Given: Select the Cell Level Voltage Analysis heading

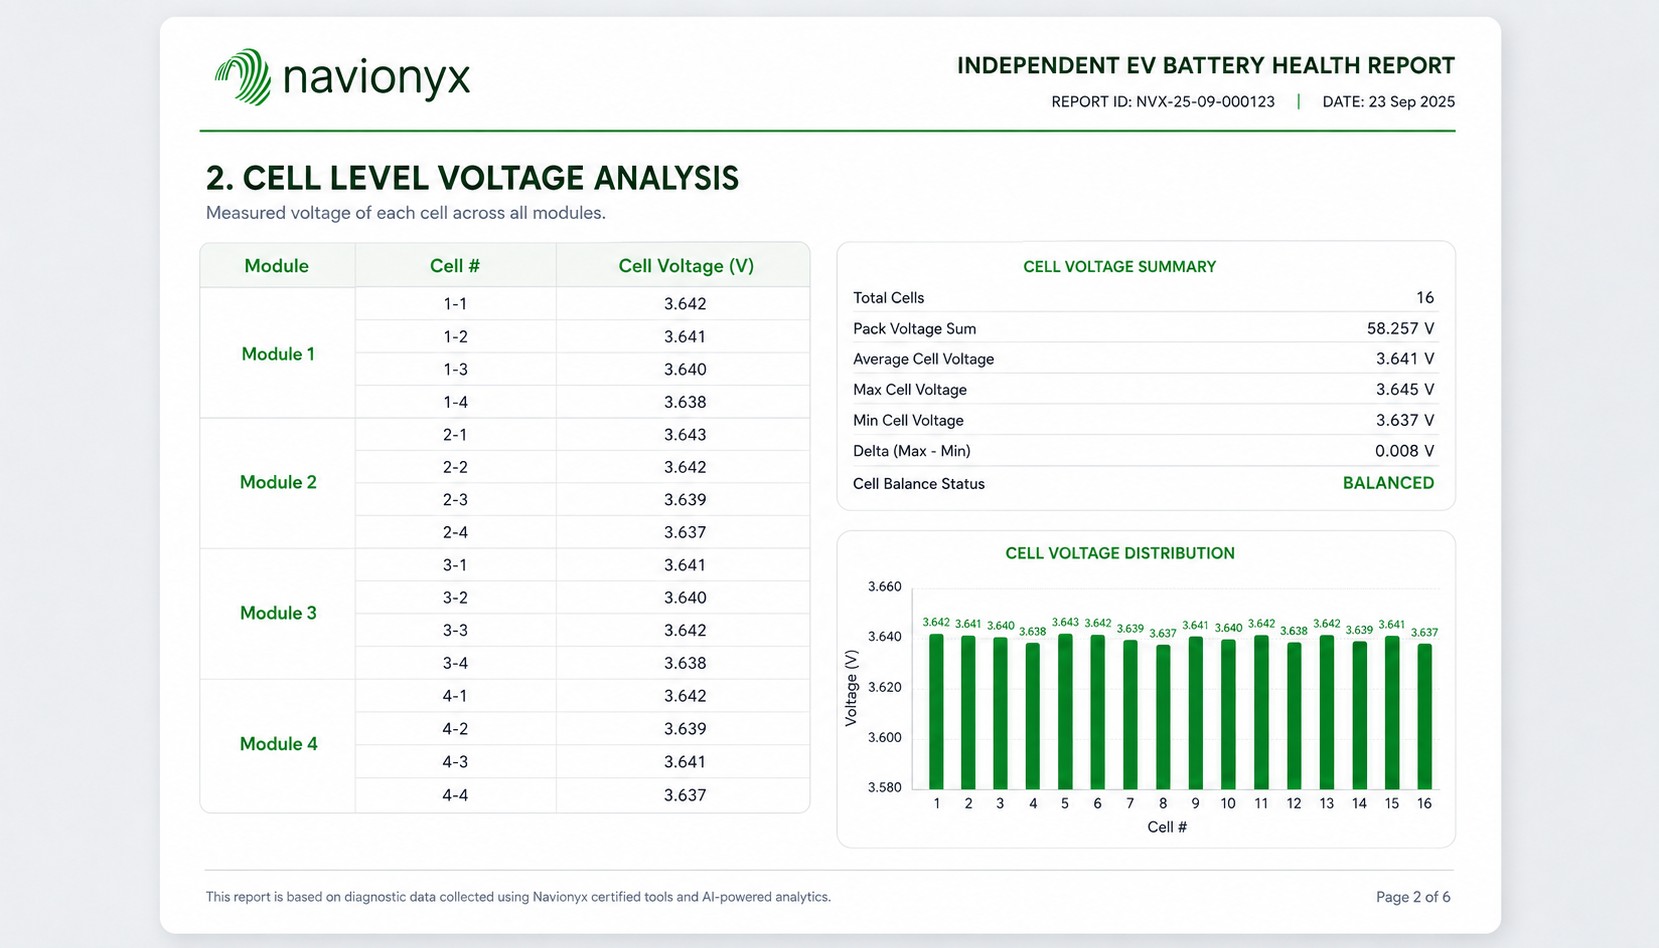Looking at the screenshot, I should [x=472, y=178].
